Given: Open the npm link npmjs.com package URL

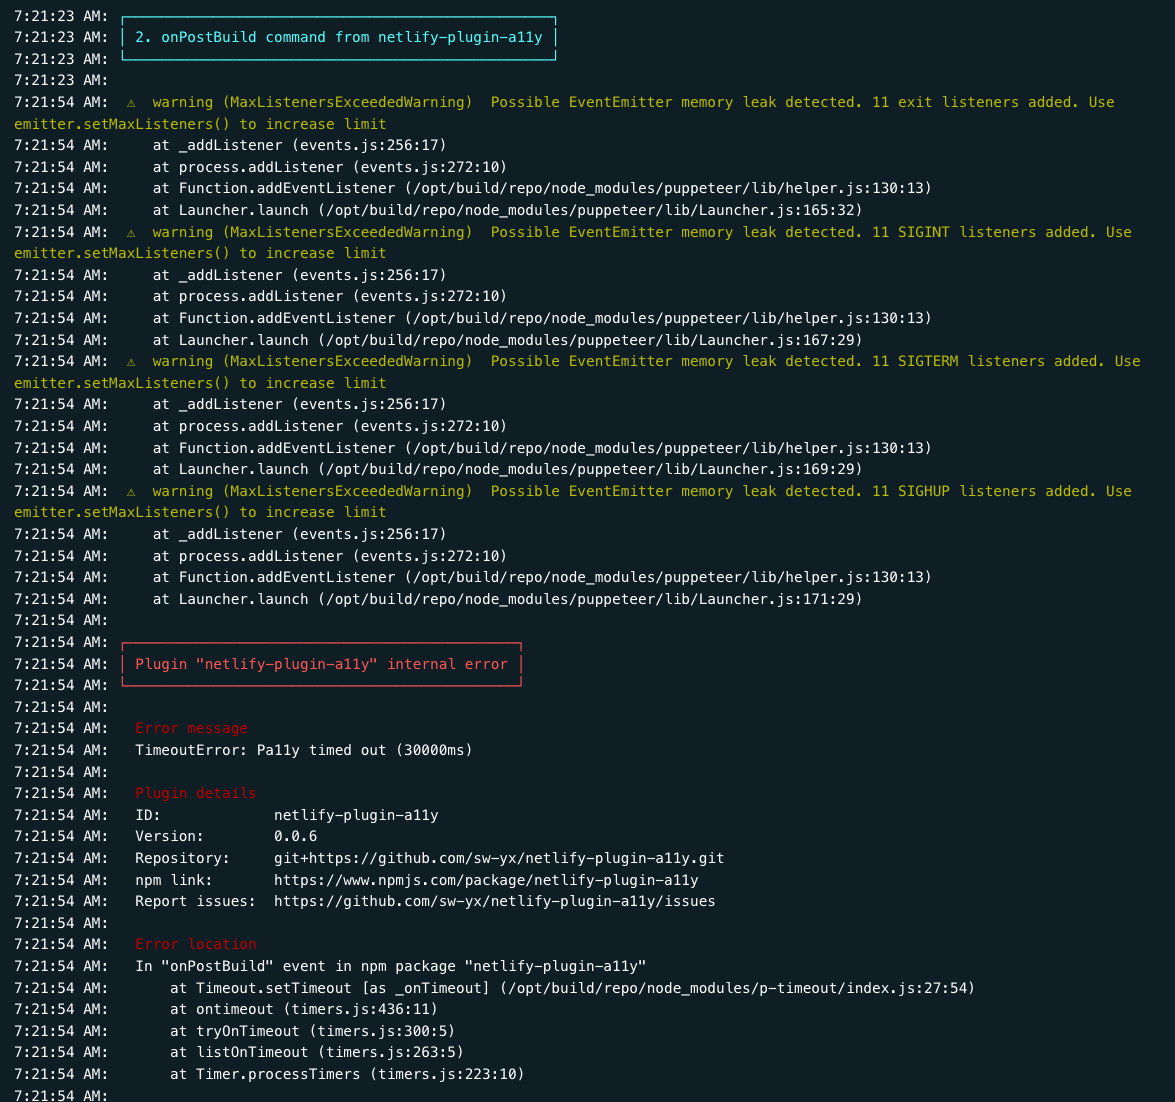Looking at the screenshot, I should click(x=486, y=880).
